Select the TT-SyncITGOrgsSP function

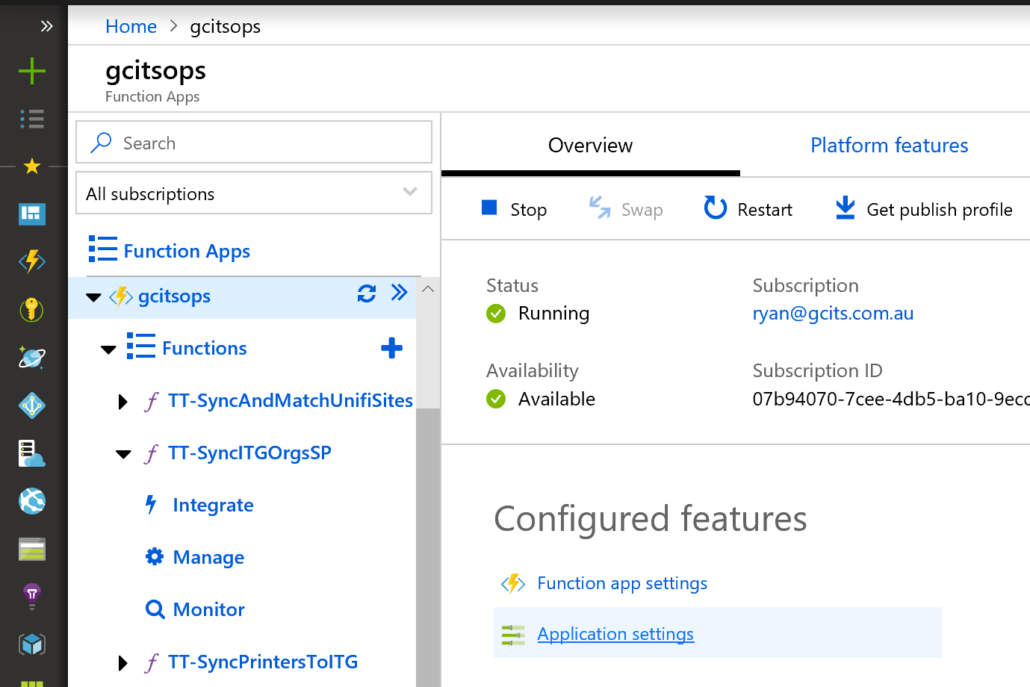point(249,453)
